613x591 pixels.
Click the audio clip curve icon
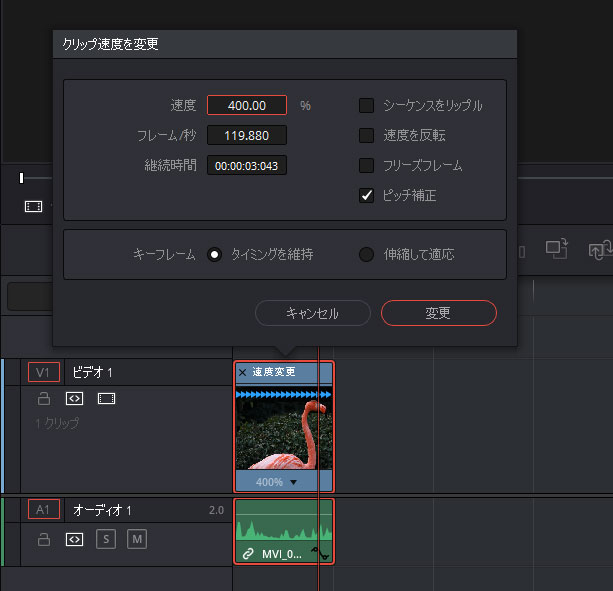click(x=320, y=553)
